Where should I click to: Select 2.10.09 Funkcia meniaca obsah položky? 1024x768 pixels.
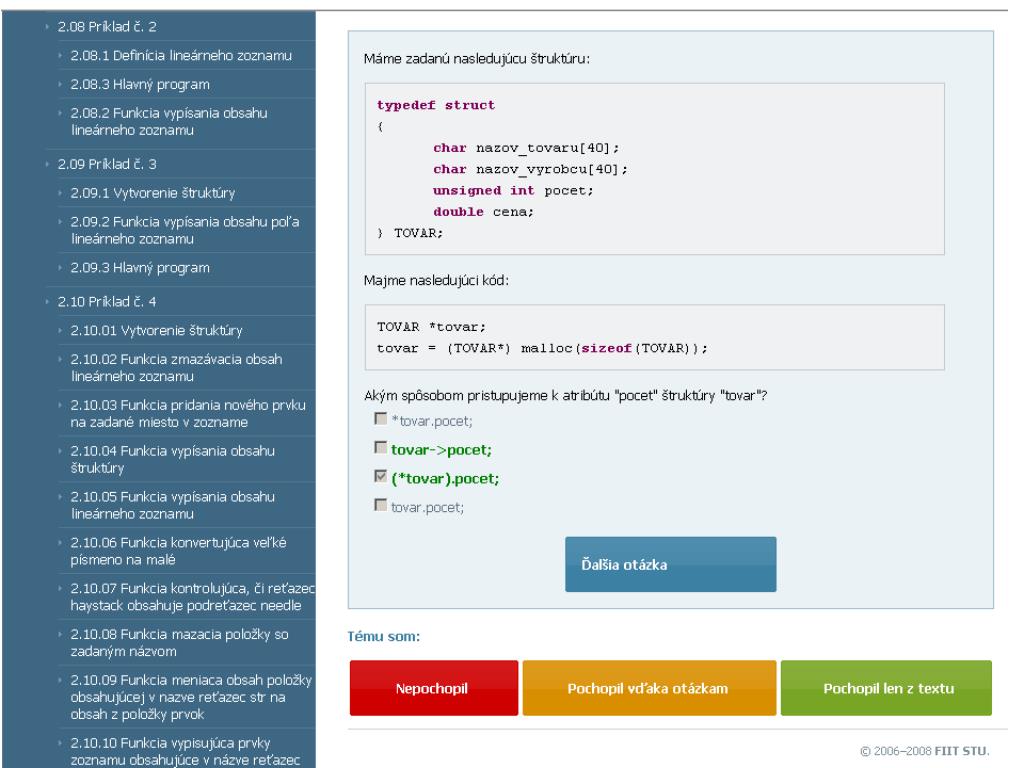coord(191,697)
